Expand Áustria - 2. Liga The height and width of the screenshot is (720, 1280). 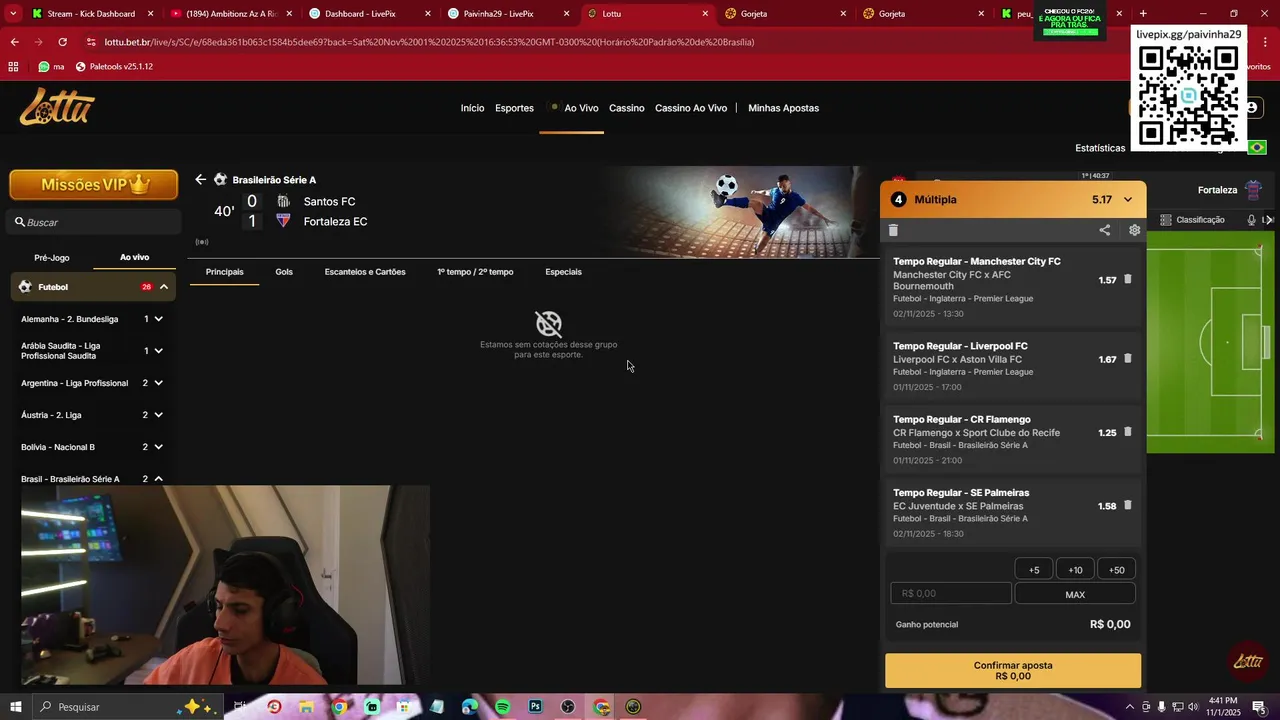[x=158, y=415]
